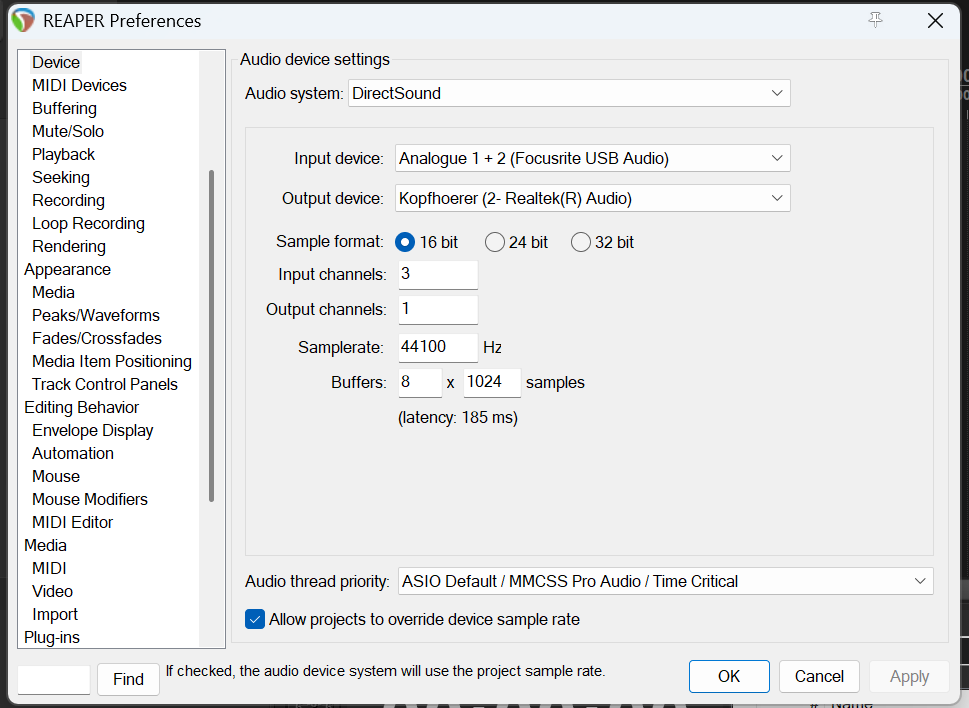Screen dimensions: 969x708
Task: Click the OK button
Action: pyautogui.click(x=729, y=676)
